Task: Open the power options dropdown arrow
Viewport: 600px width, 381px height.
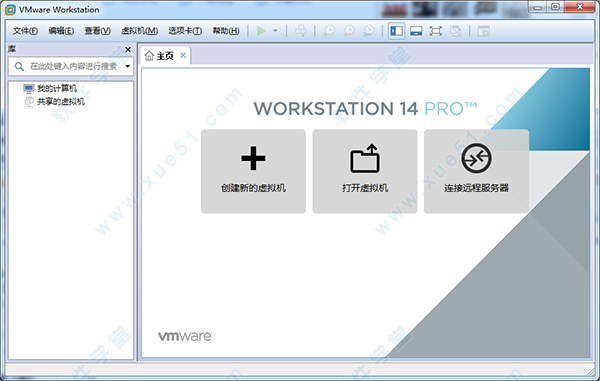Action: click(x=275, y=31)
